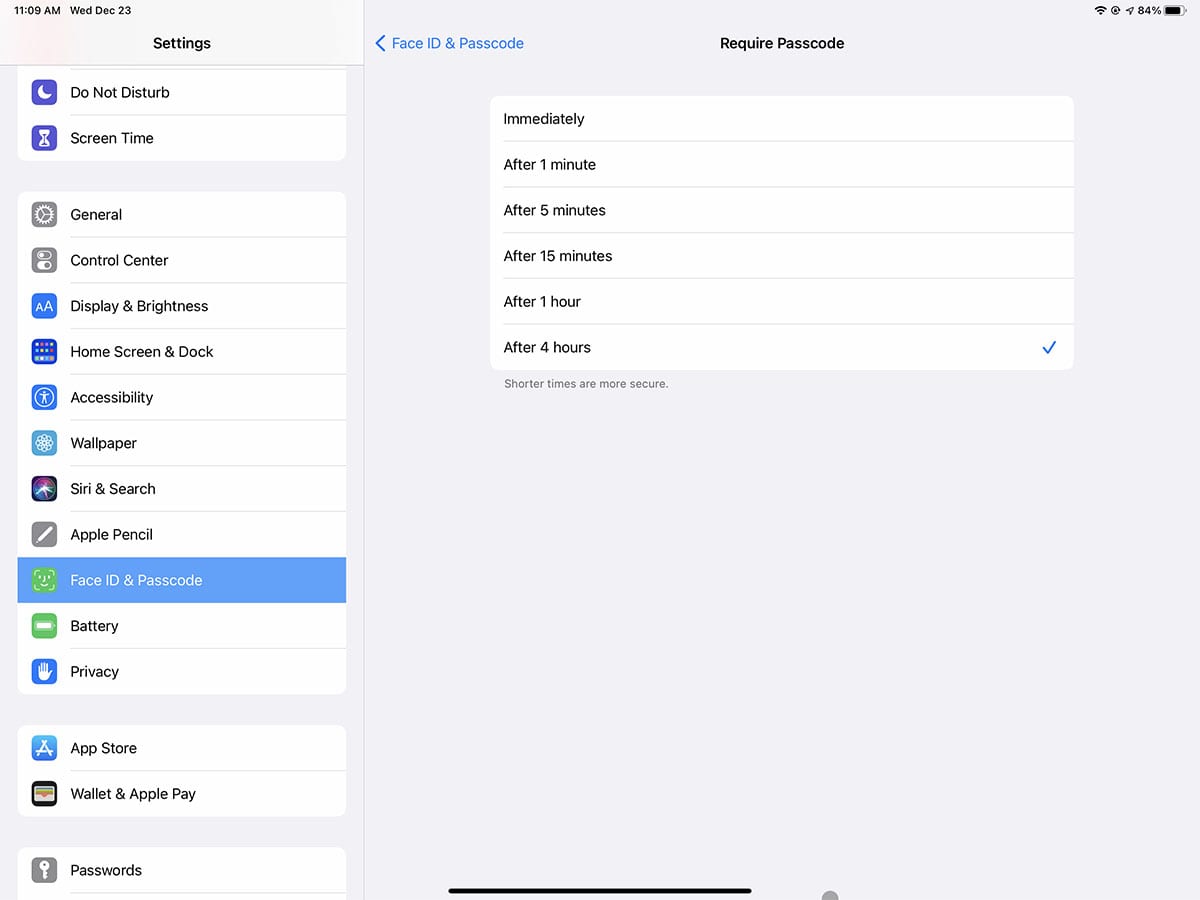
Task: Tap the App Store icon
Action: click(44, 748)
